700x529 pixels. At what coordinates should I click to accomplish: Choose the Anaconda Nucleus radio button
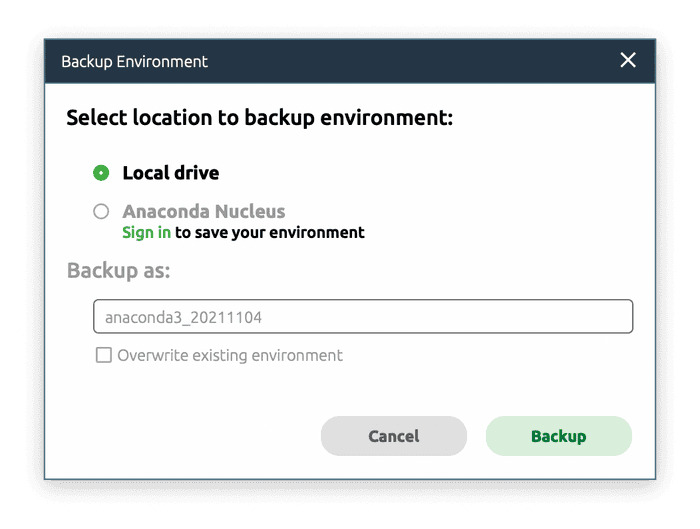(x=101, y=212)
